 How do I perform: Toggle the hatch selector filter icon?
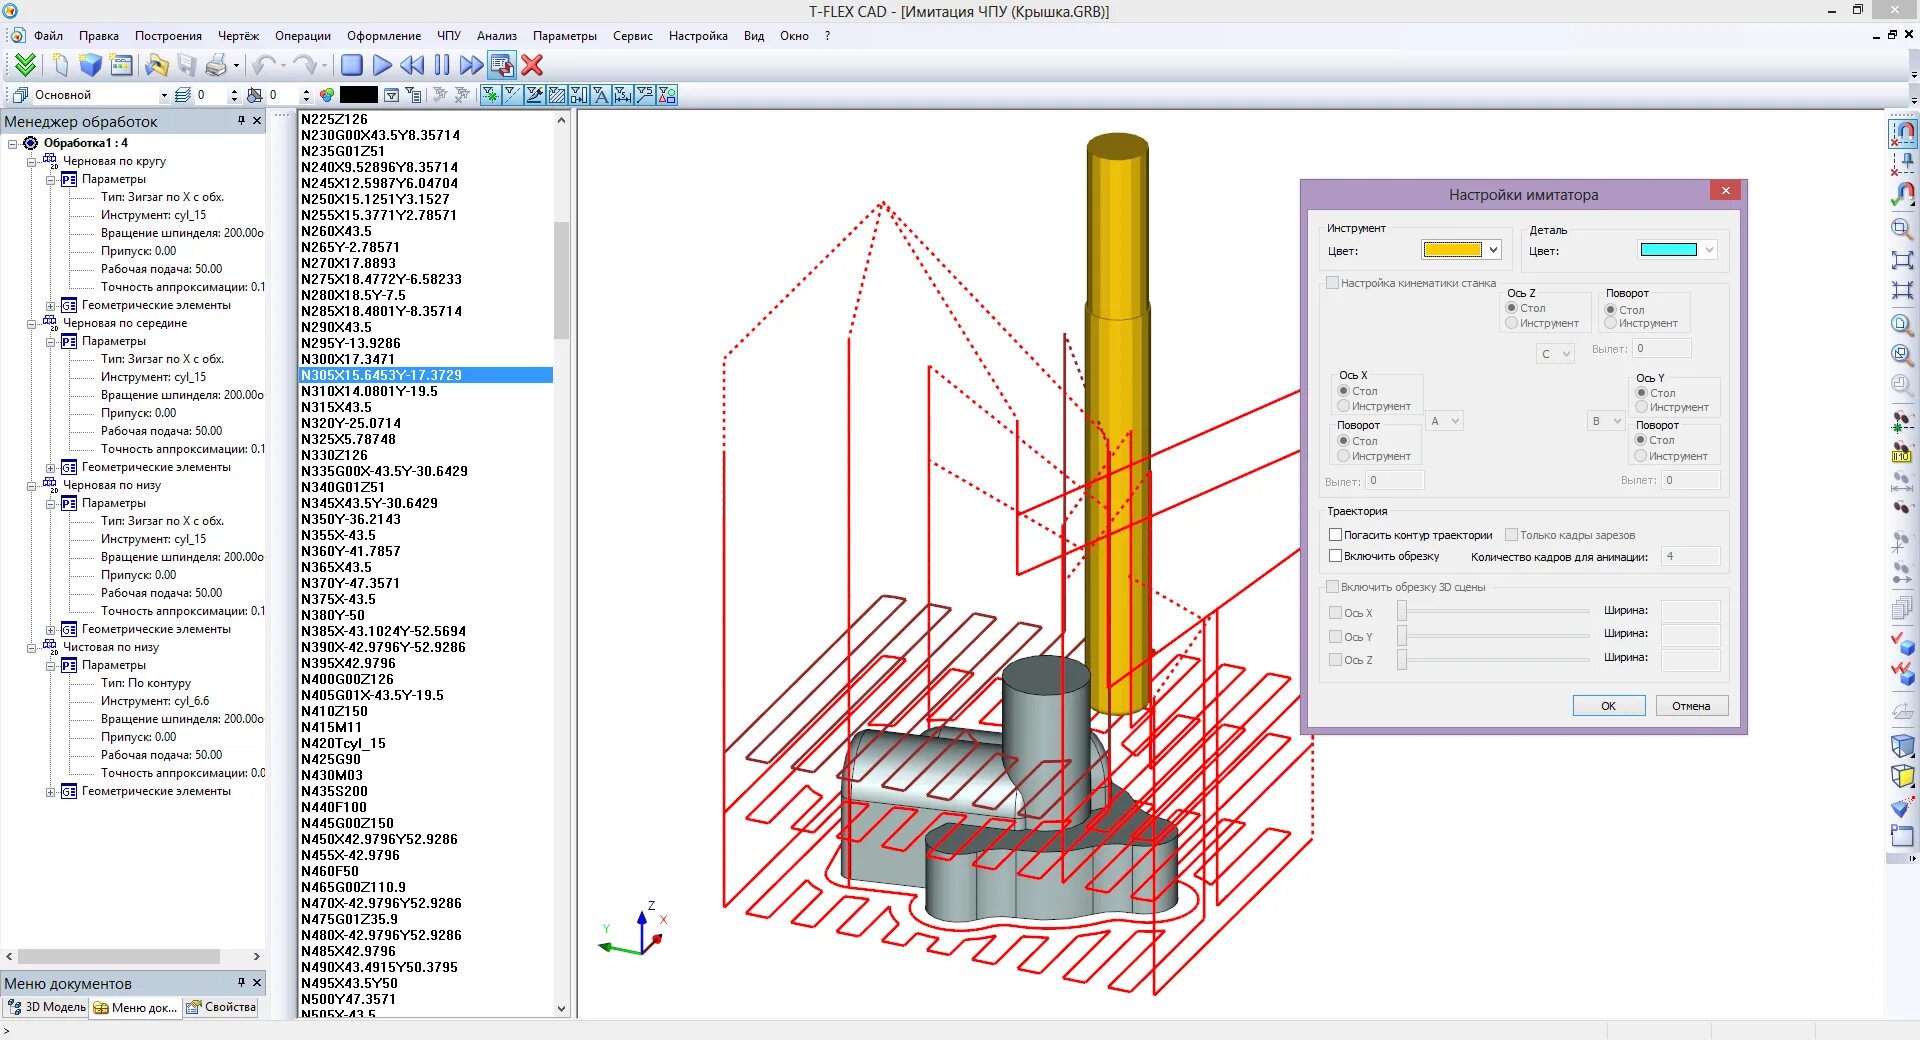(557, 95)
